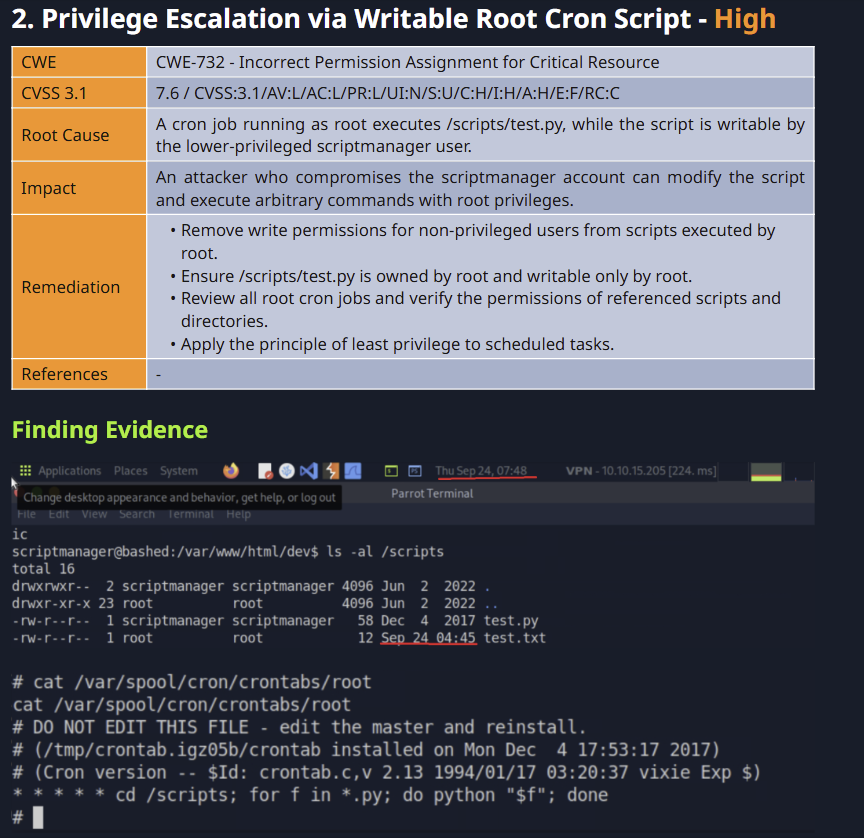Click the terminal cursor at the last prompt
This screenshot has height=838, width=864.
38,818
